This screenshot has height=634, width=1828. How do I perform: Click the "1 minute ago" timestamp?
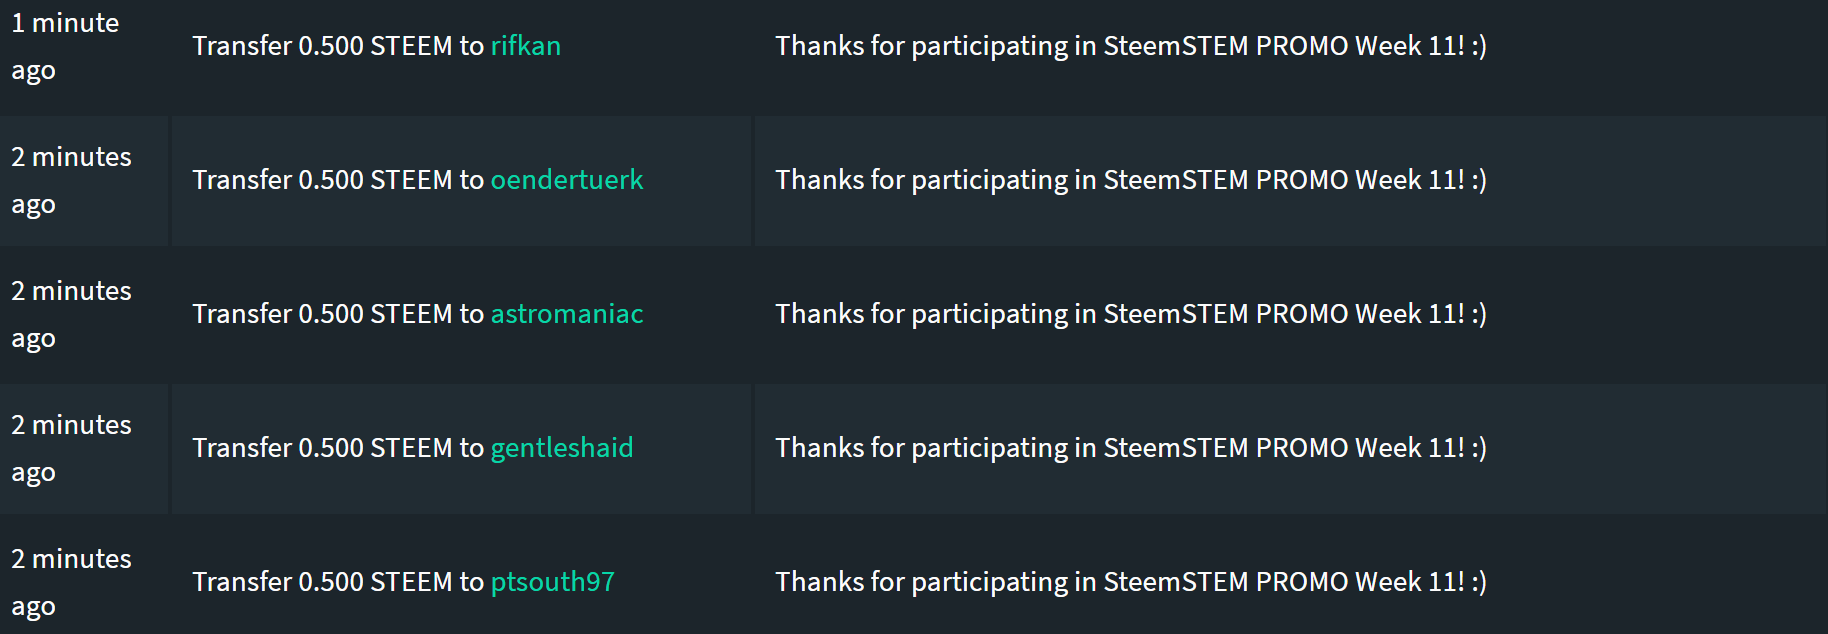tap(64, 46)
